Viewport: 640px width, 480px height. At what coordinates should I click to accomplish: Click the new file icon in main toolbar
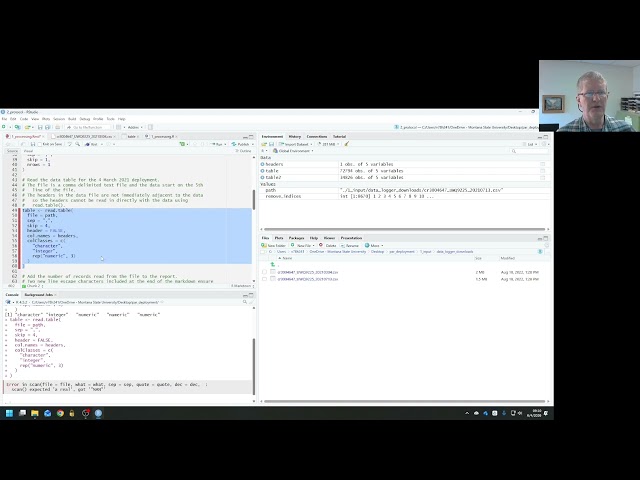[4, 127]
